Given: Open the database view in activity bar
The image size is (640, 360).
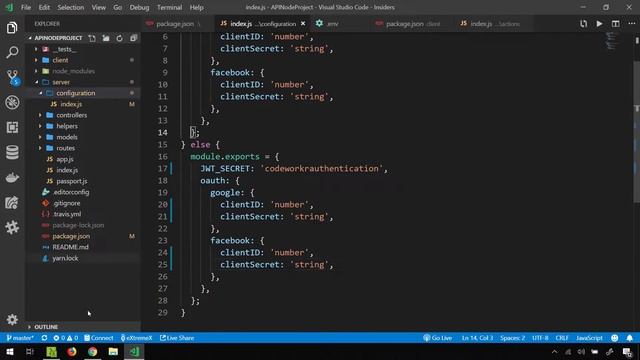Looking at the screenshot, I should (12, 152).
